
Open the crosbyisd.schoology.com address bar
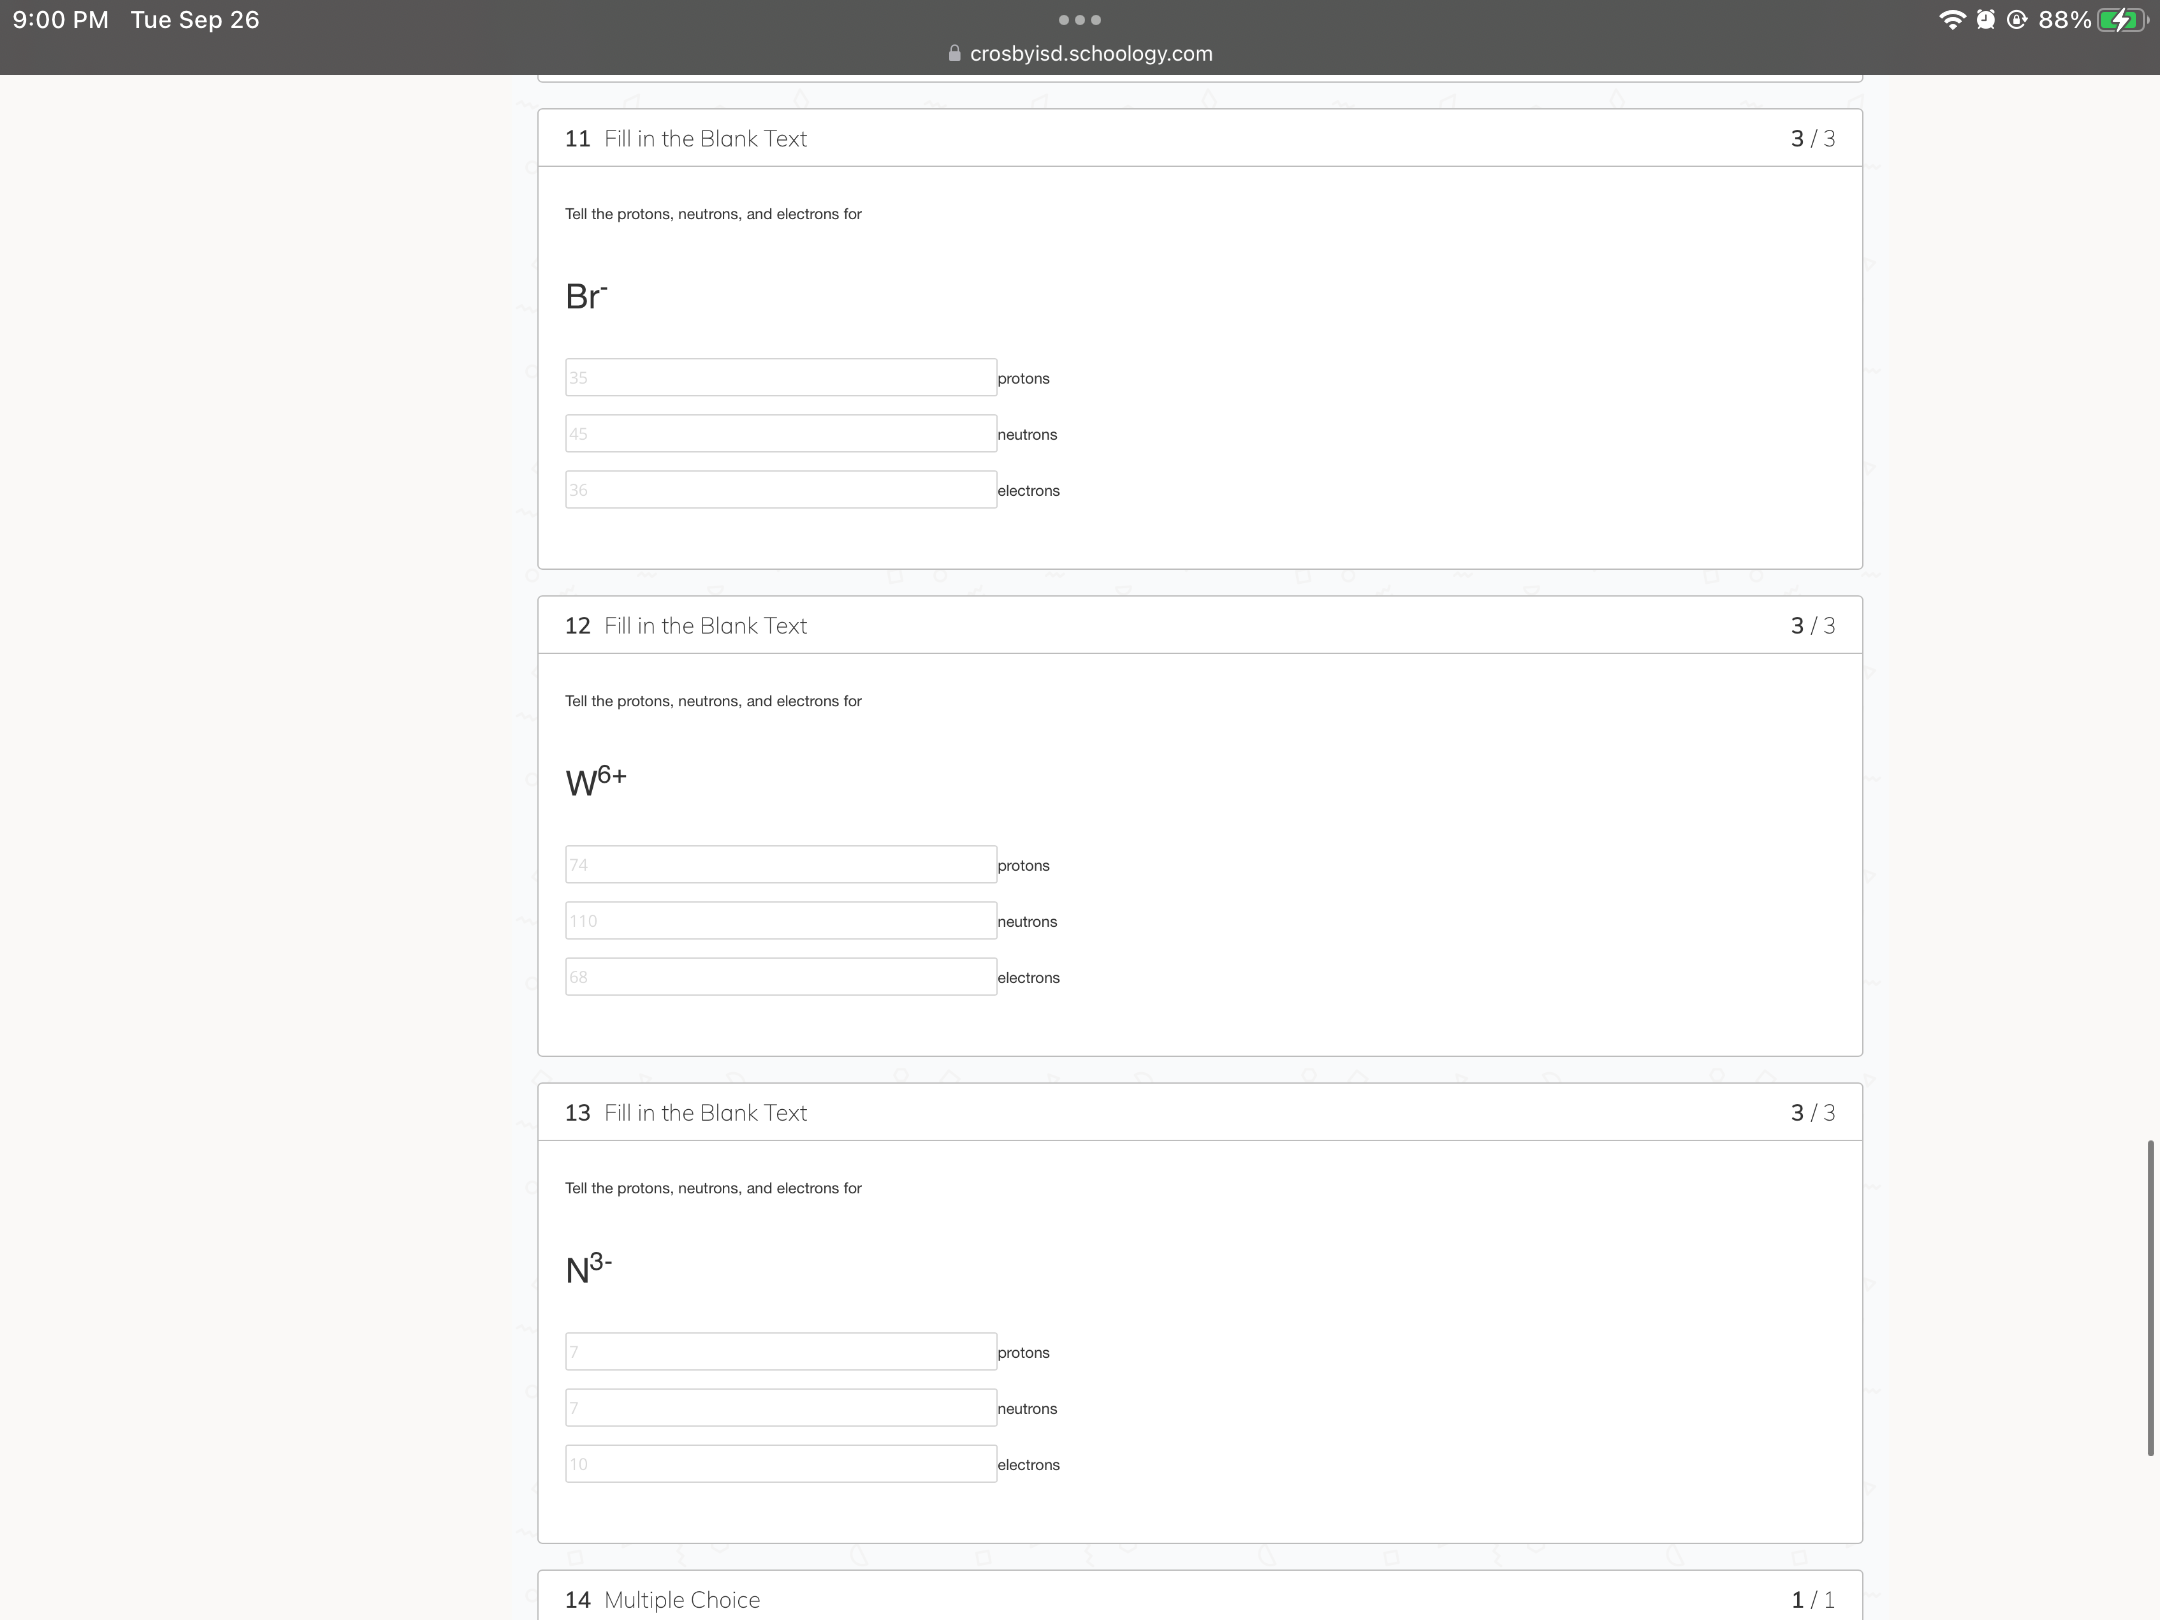click(x=1080, y=53)
